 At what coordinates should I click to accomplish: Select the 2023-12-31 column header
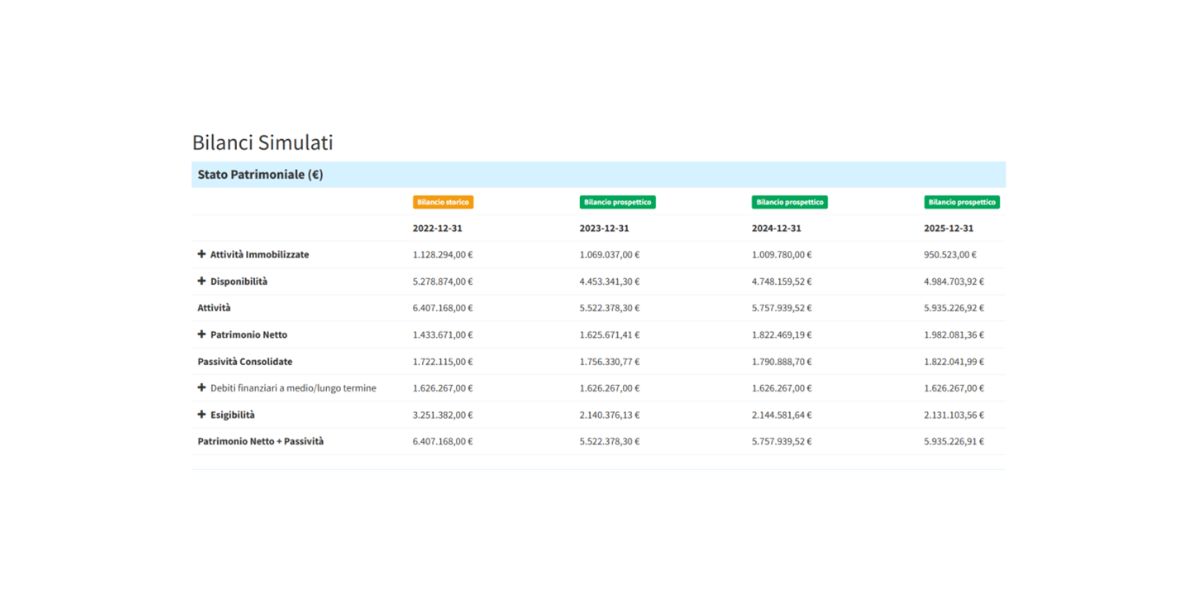[604, 228]
